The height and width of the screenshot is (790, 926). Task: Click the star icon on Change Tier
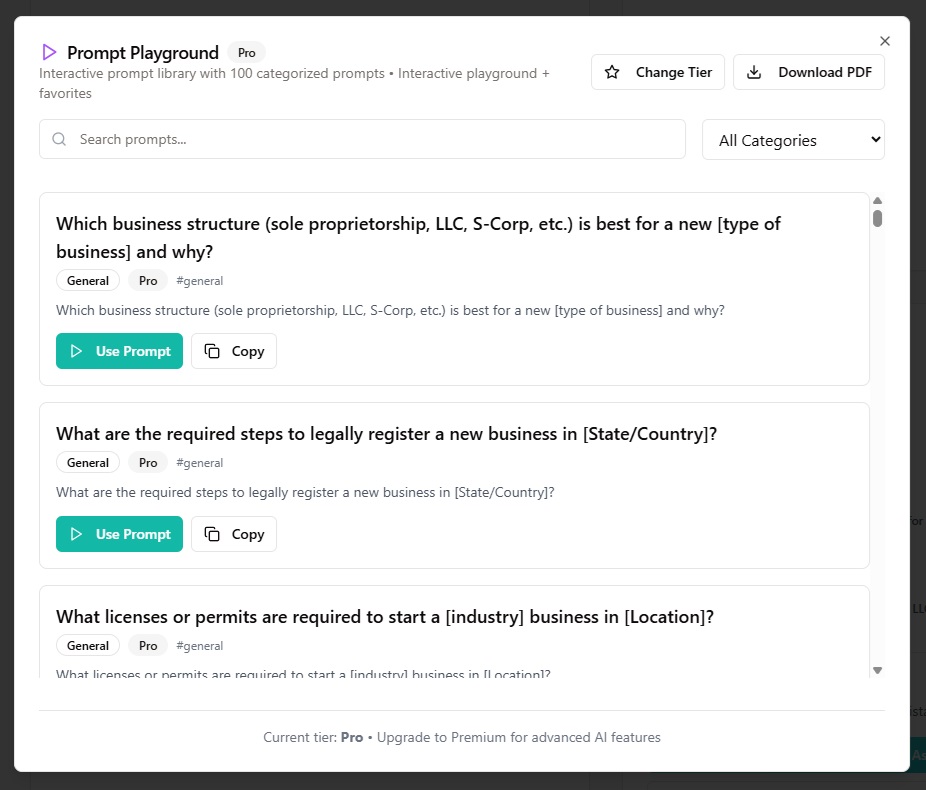(613, 72)
